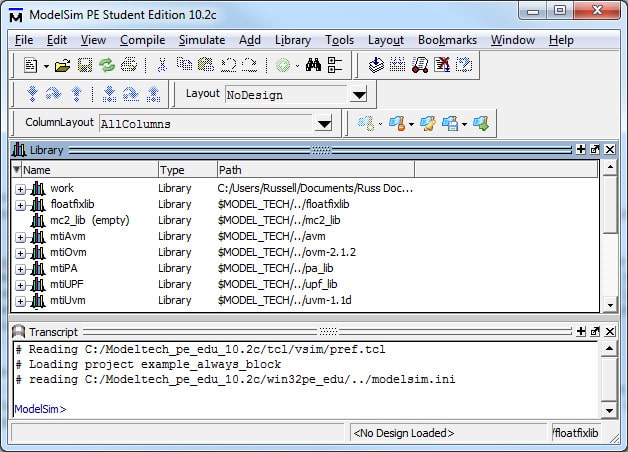Image resolution: width=628 pixels, height=452 pixels.
Task: Click the Save floppy disk icon
Action: (x=85, y=65)
